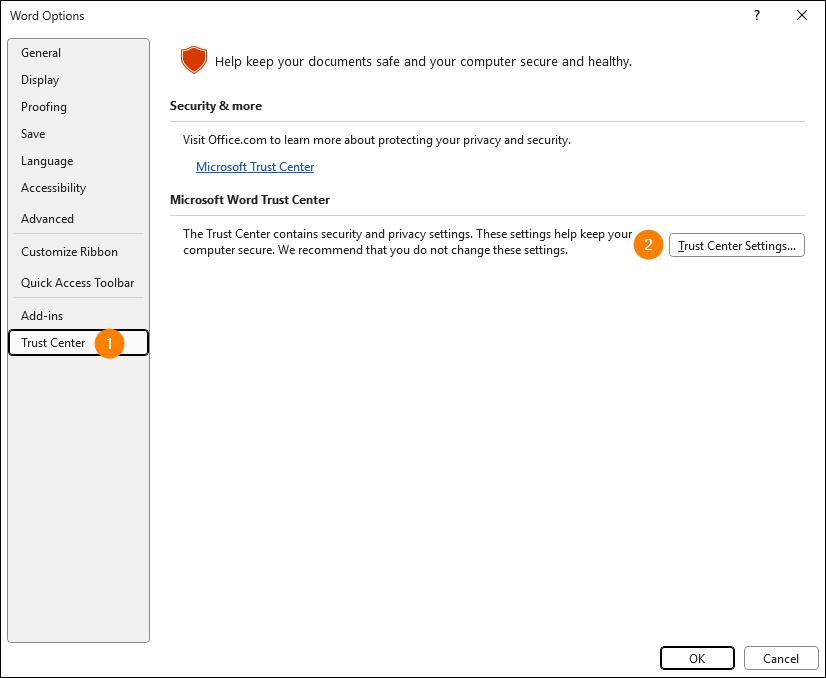
Task: Open the General options category
Action: click(78, 53)
